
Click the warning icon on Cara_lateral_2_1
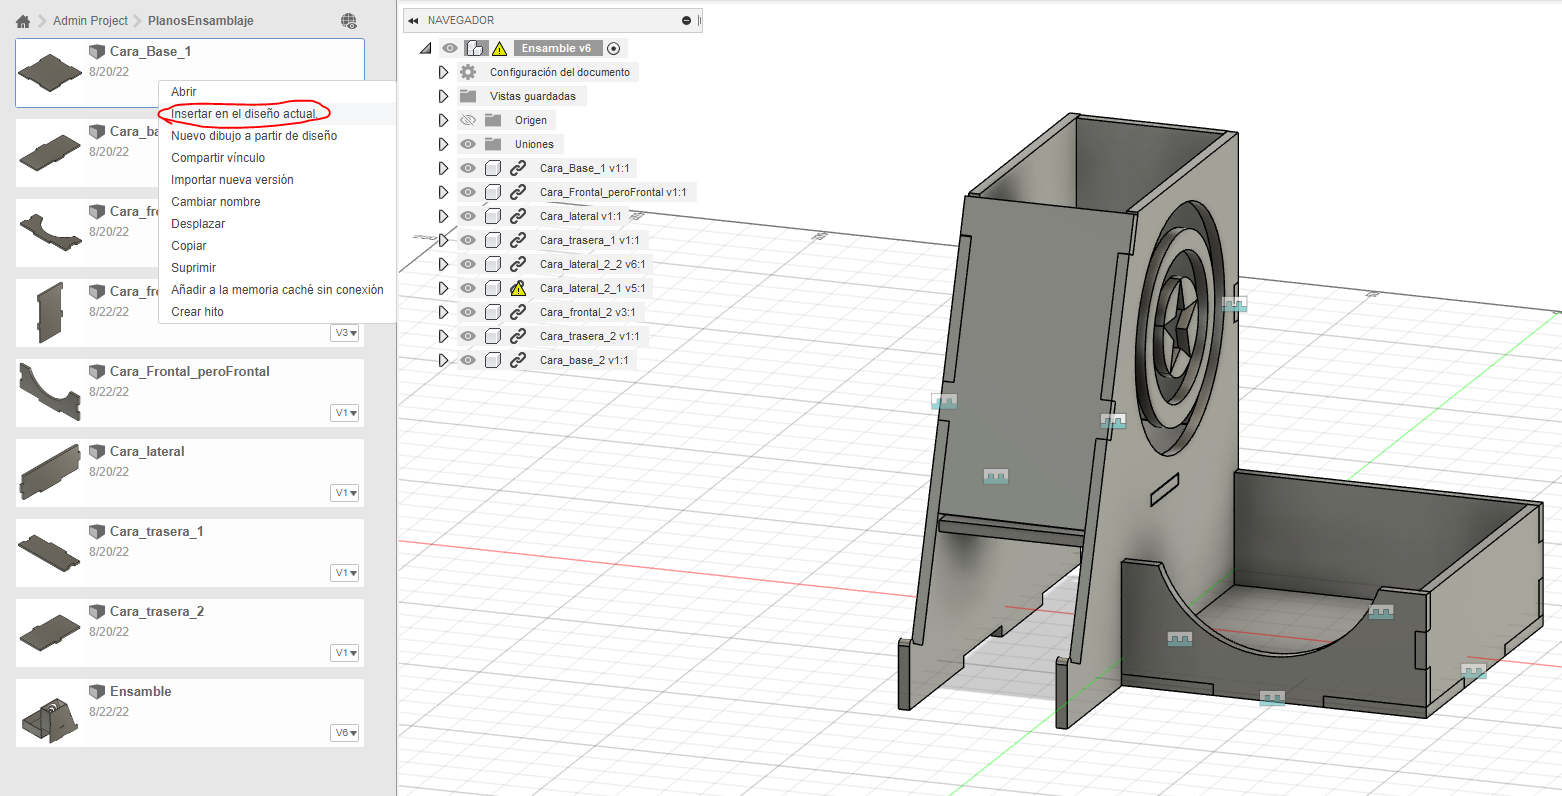(x=518, y=288)
